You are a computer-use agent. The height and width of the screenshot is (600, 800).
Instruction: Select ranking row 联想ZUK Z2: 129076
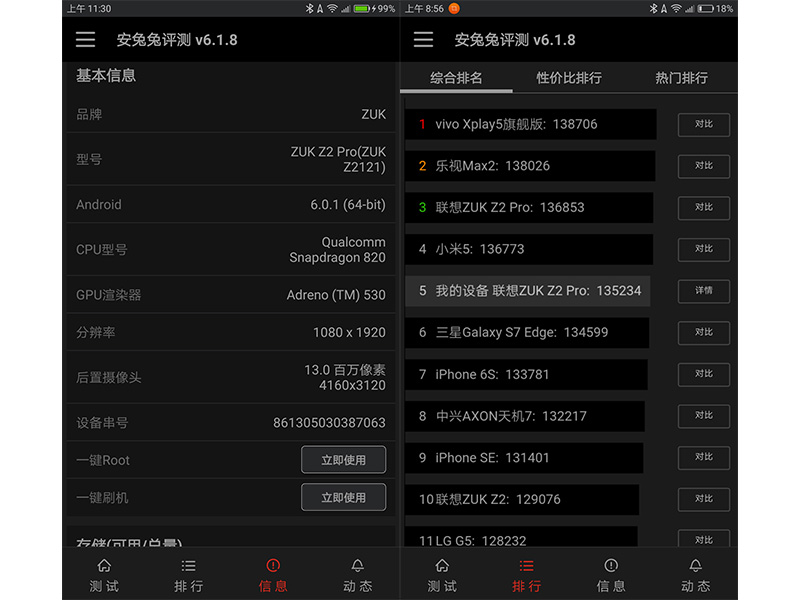click(x=522, y=499)
